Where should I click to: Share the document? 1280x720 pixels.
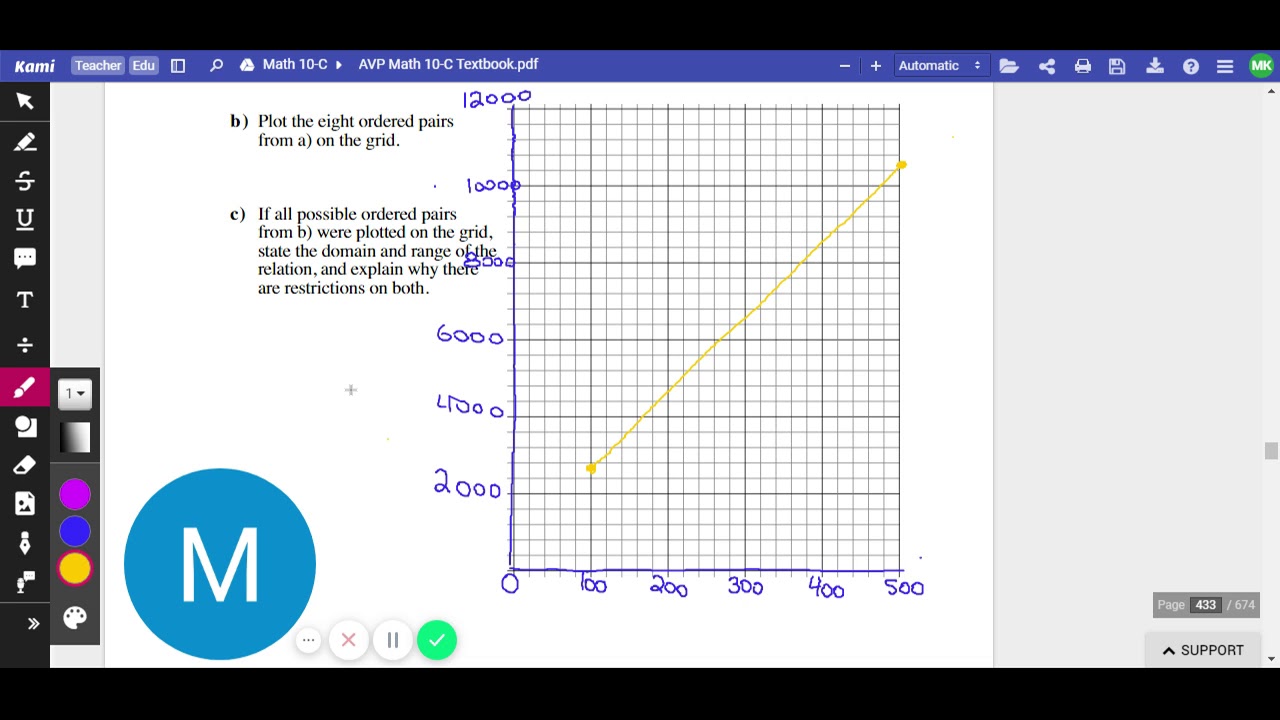pos(1047,66)
